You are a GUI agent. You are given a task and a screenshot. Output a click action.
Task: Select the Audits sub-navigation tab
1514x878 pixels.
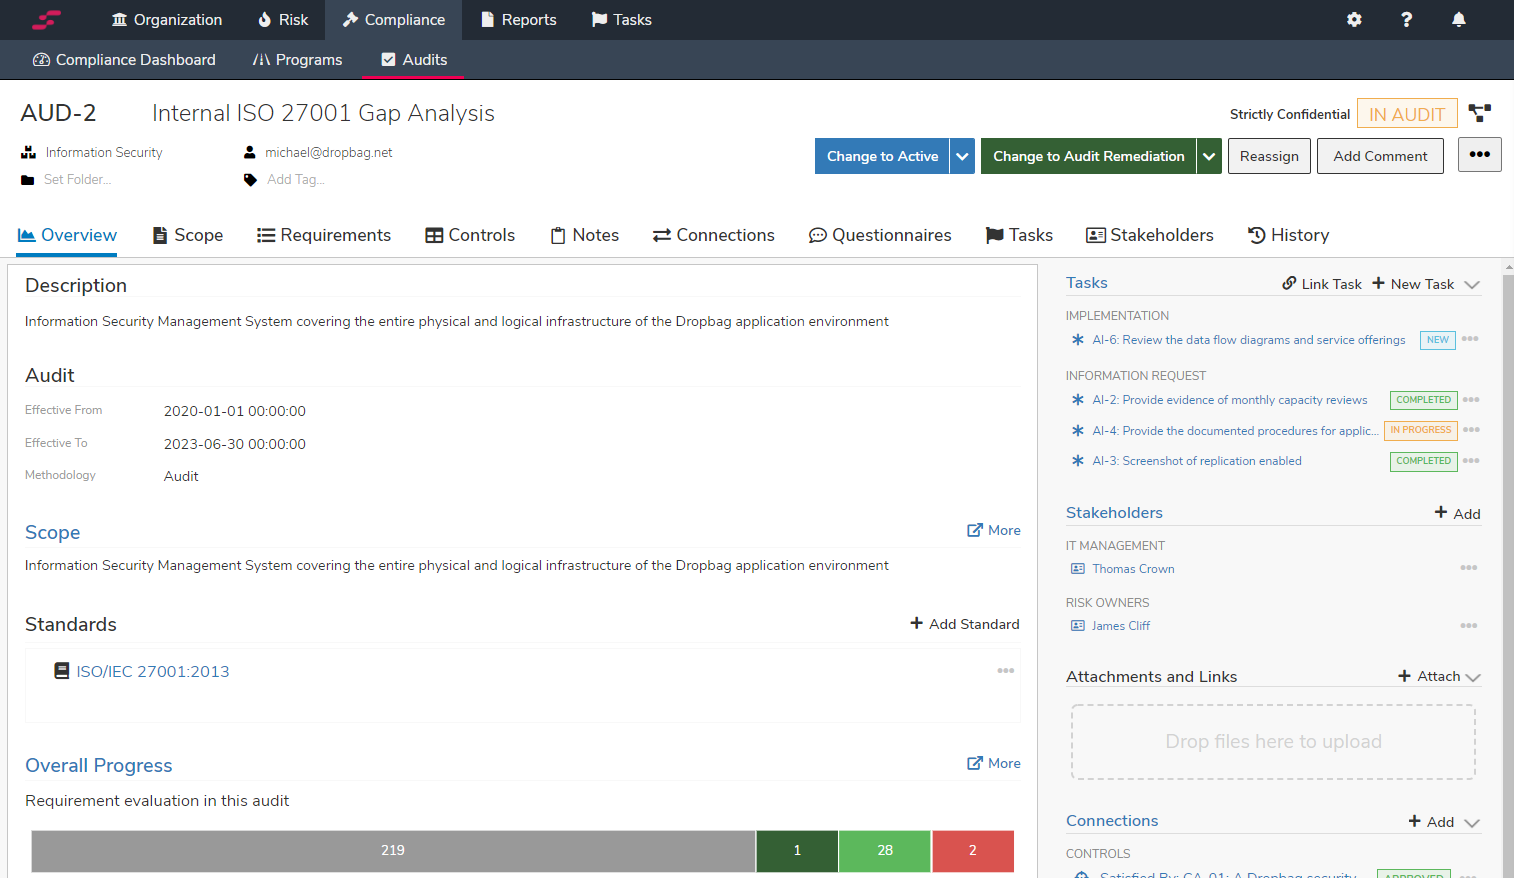tap(414, 60)
